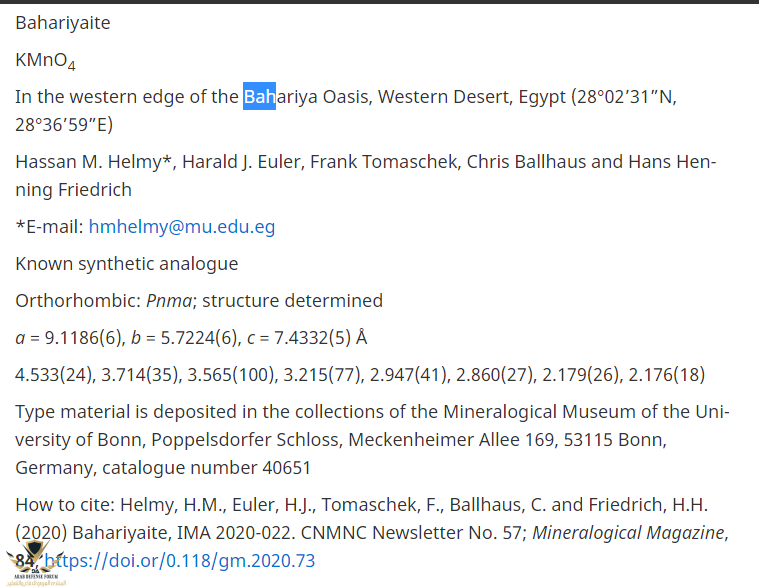Image resolution: width=759 pixels, height=588 pixels.
Task: Click the 'IMA 2020-022' reference text
Action: click(x=234, y=532)
